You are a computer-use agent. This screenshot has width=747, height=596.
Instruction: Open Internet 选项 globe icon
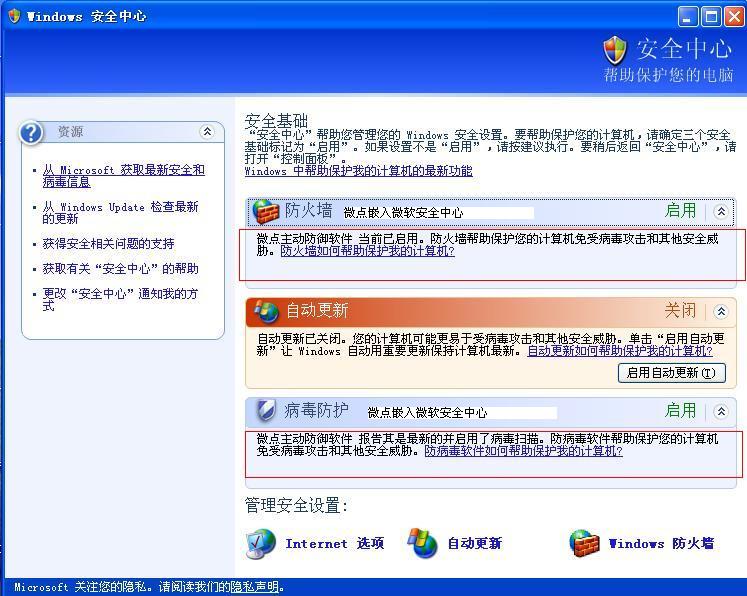coord(261,543)
